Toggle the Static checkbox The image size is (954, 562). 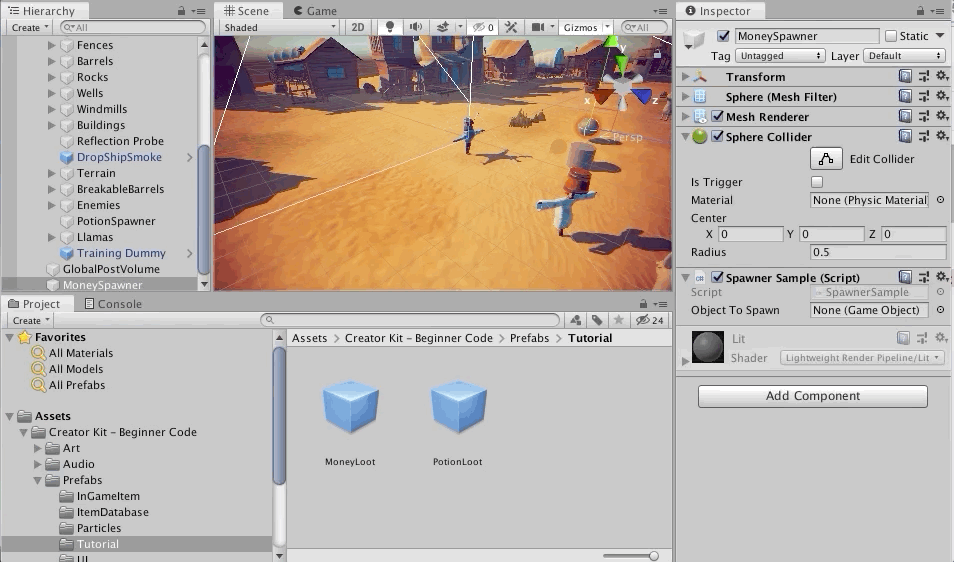[891, 36]
